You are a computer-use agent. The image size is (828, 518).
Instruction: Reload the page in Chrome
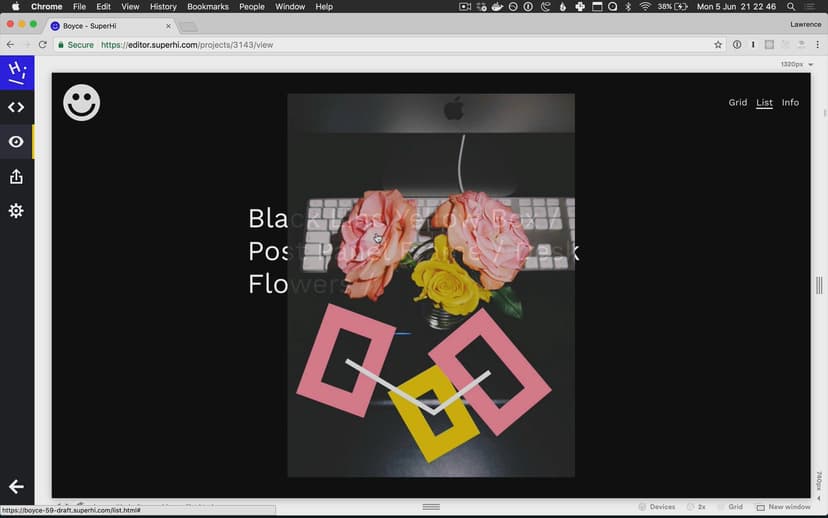[43, 45]
